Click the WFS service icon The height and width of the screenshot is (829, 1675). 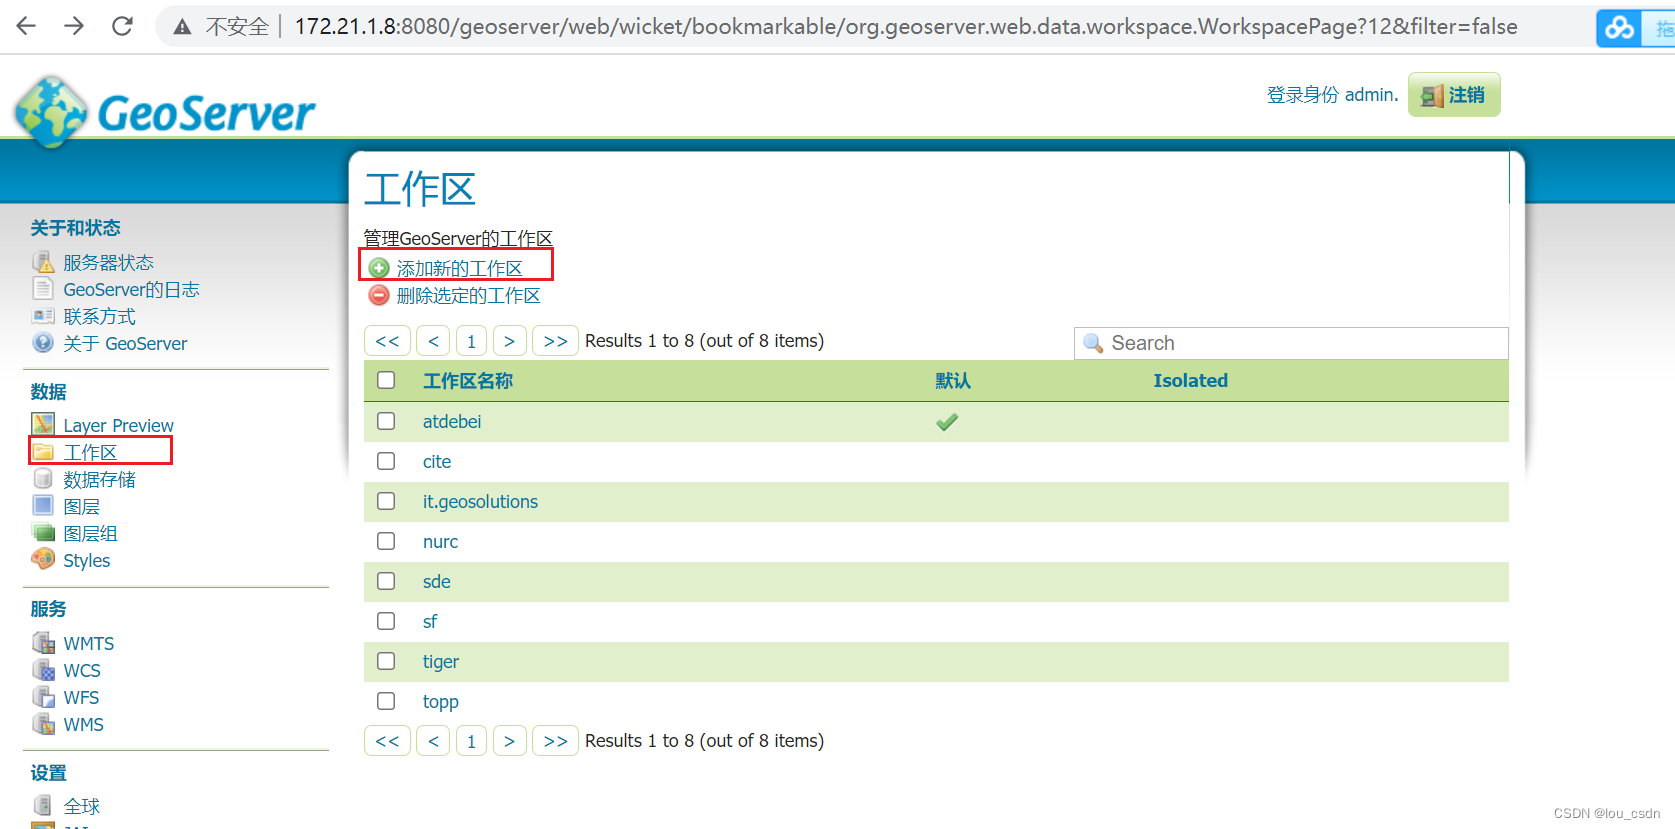tap(43, 696)
